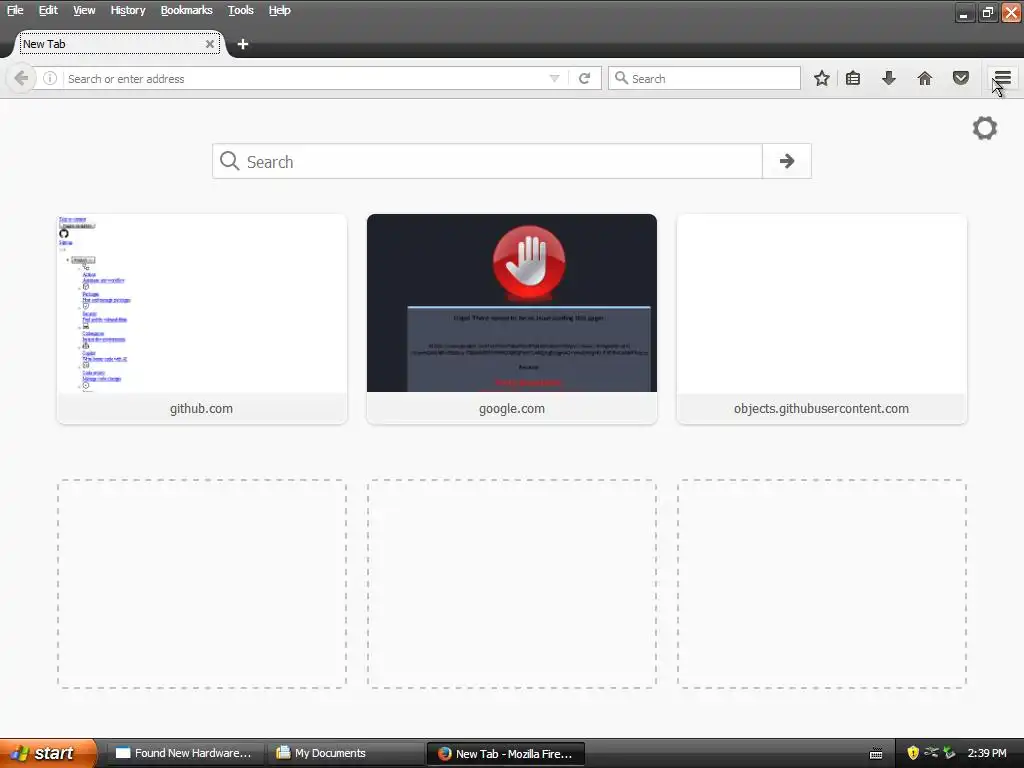Switch to My Documents taskbar window
The width and height of the screenshot is (1024, 768).
tap(344, 753)
